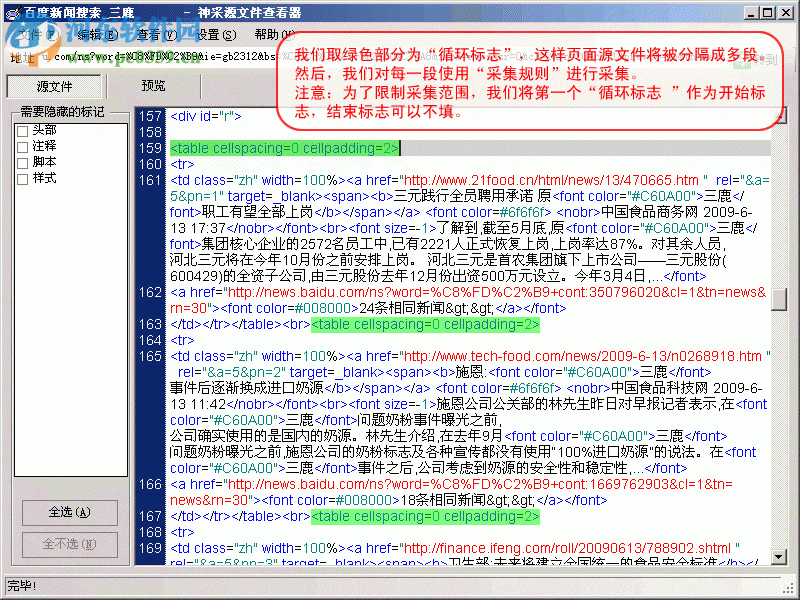Click the 全选(A) button
The height and width of the screenshot is (600, 800).
69,512
